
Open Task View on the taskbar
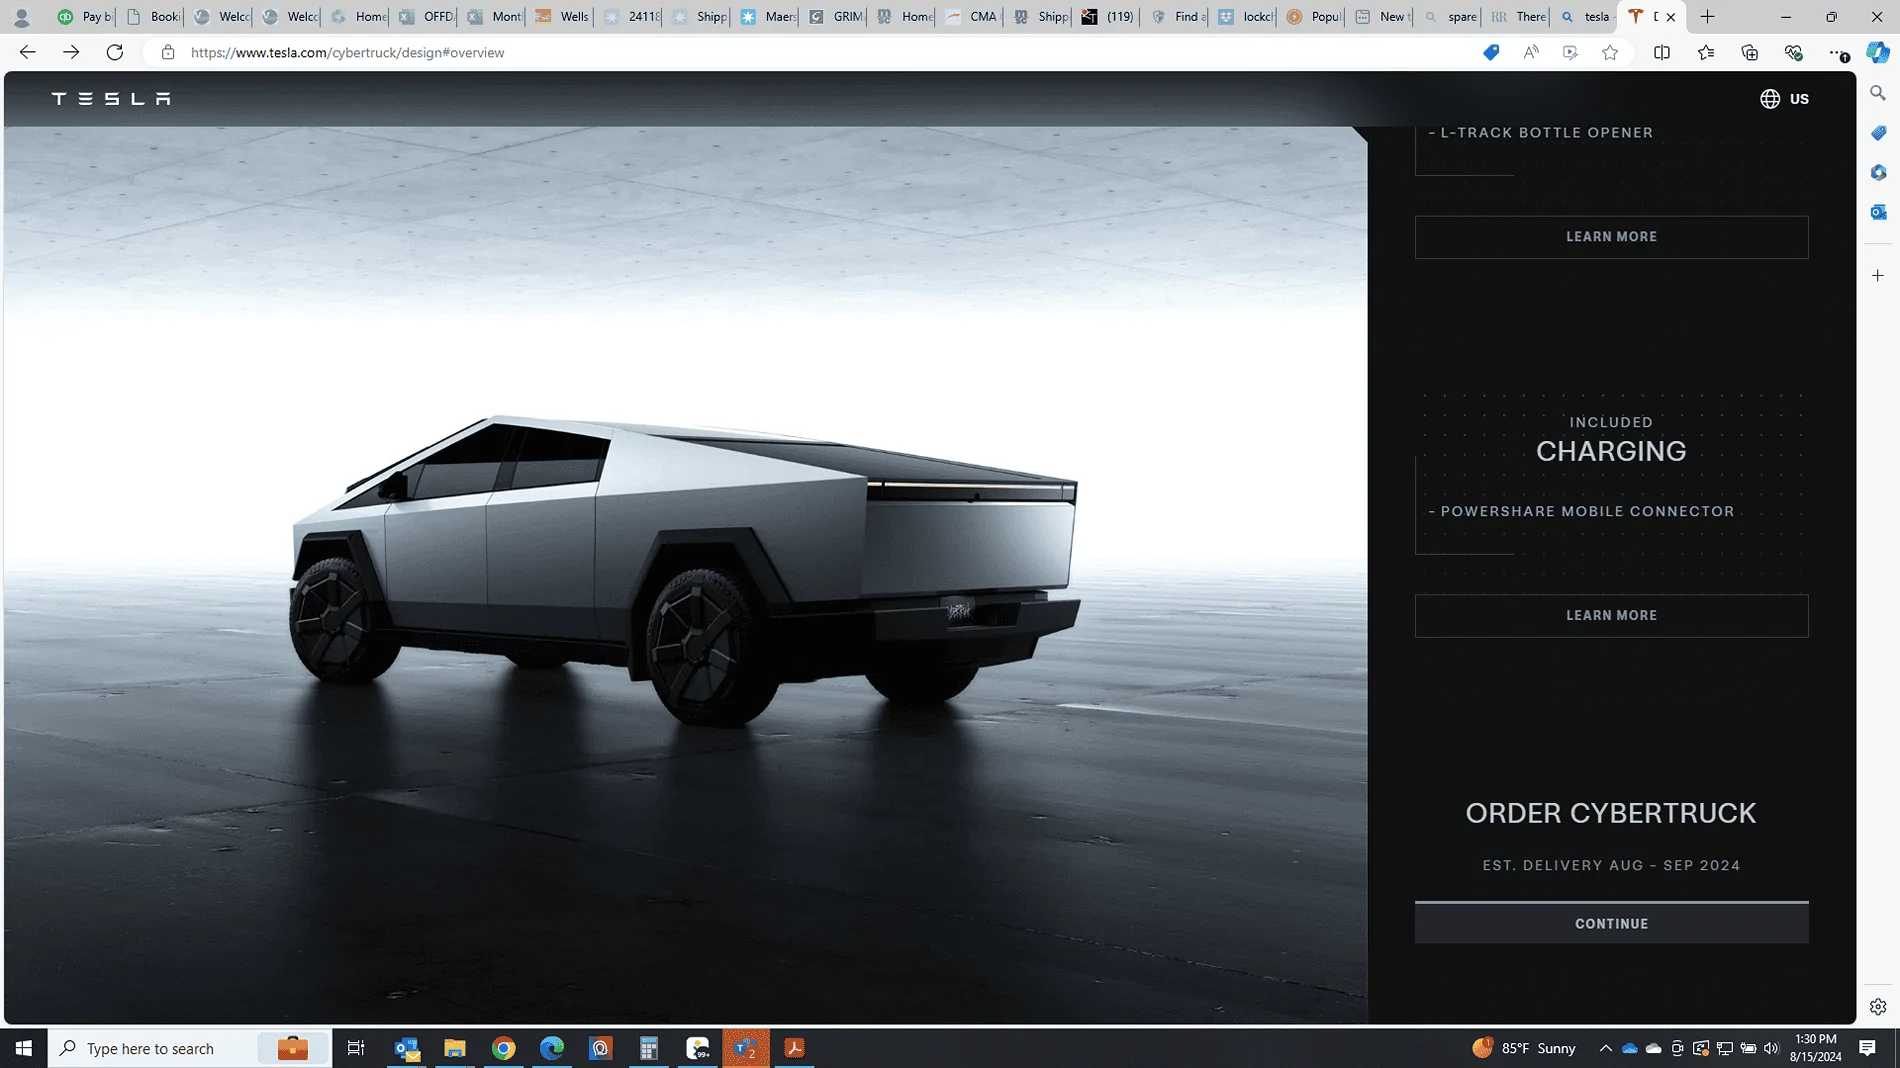click(356, 1048)
